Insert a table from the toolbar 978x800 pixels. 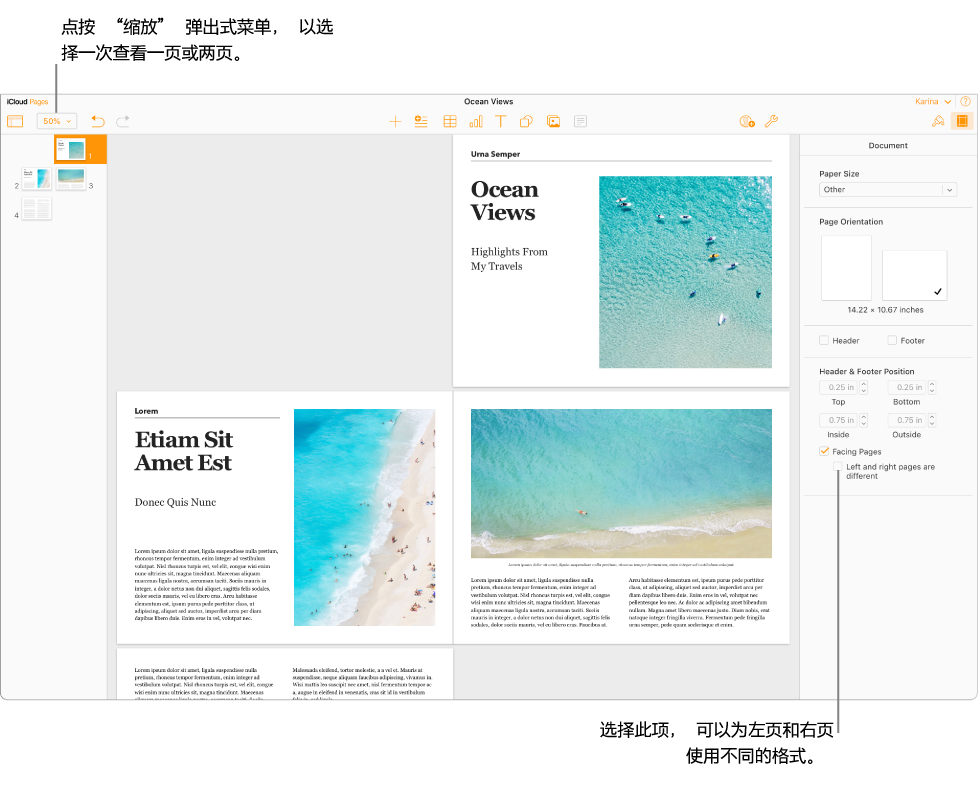(x=450, y=122)
